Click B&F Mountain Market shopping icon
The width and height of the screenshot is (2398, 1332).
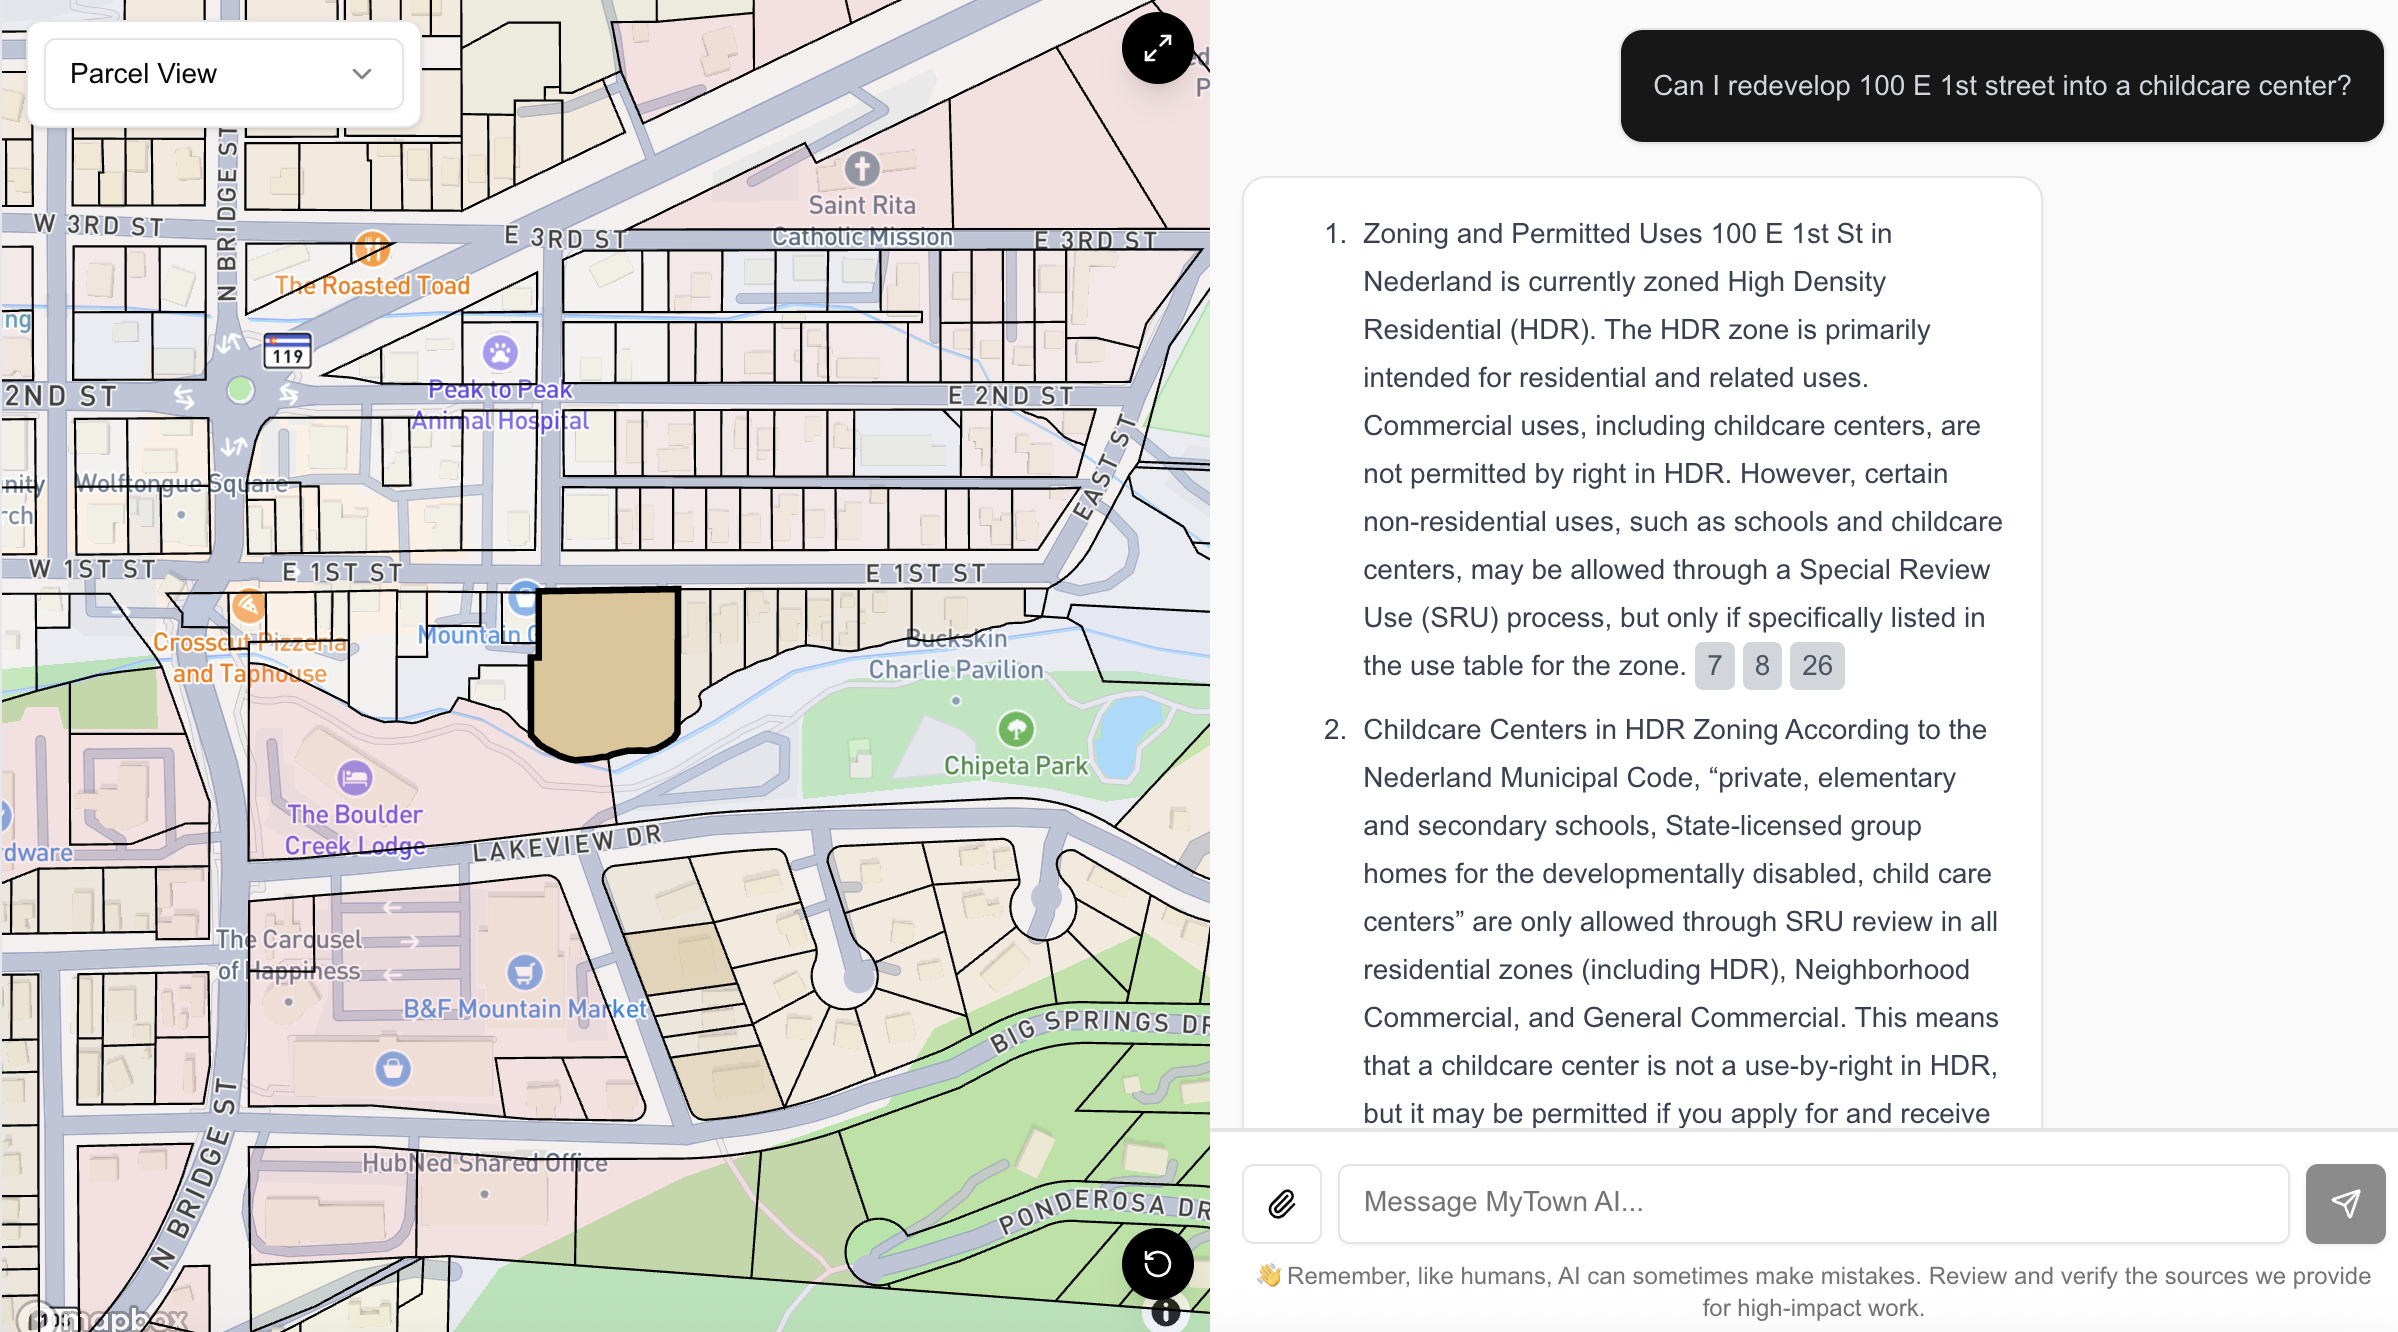pos(524,971)
